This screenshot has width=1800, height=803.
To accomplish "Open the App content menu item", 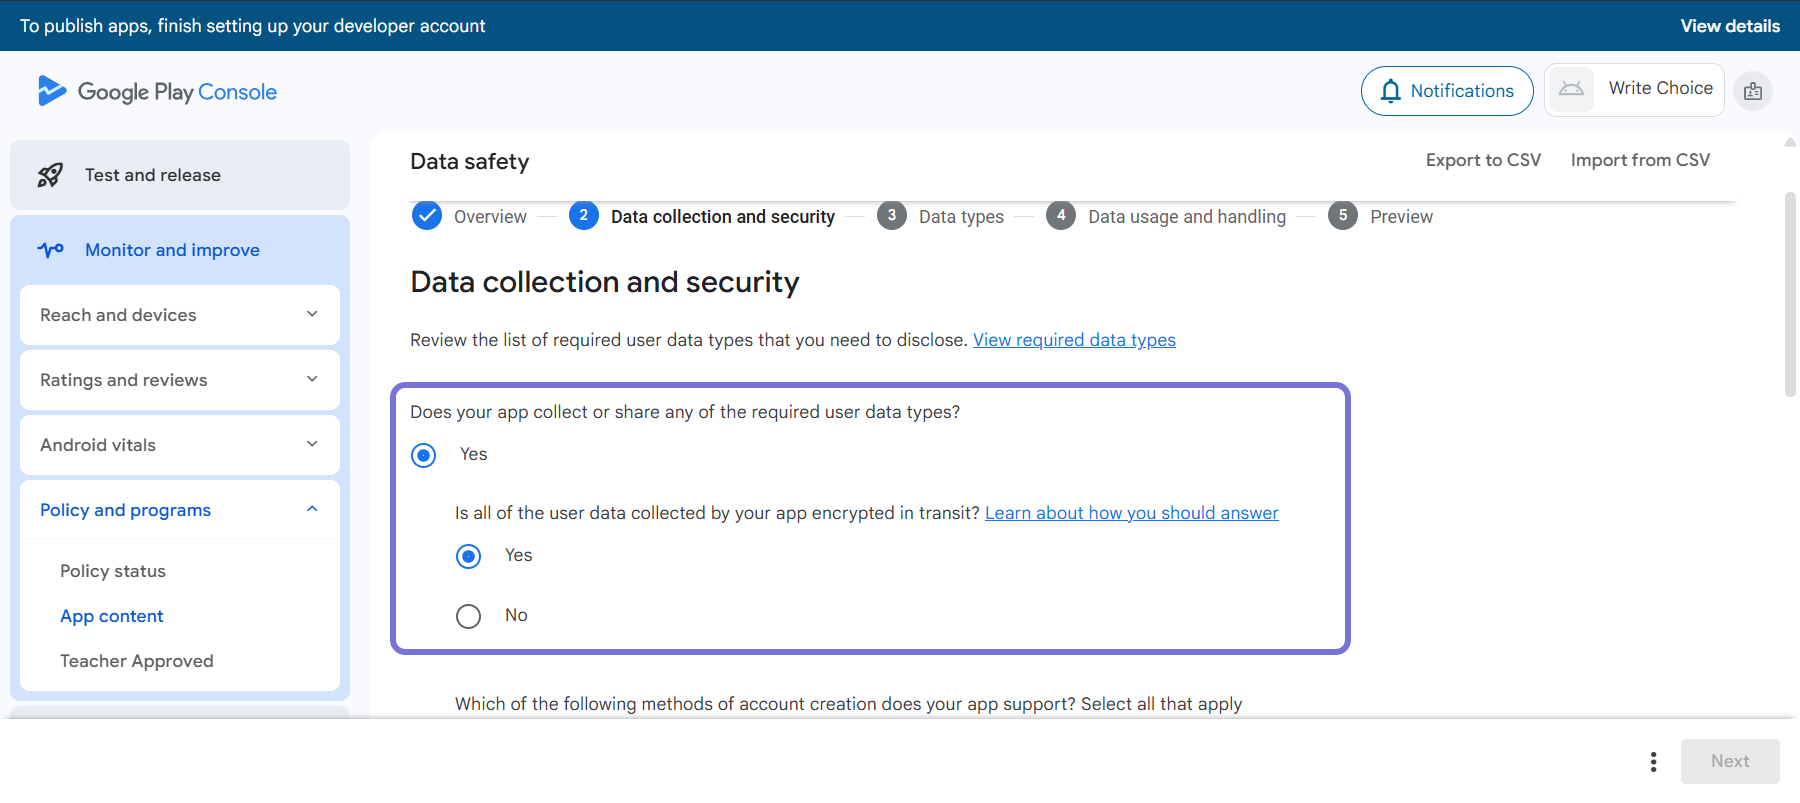I will [x=111, y=616].
